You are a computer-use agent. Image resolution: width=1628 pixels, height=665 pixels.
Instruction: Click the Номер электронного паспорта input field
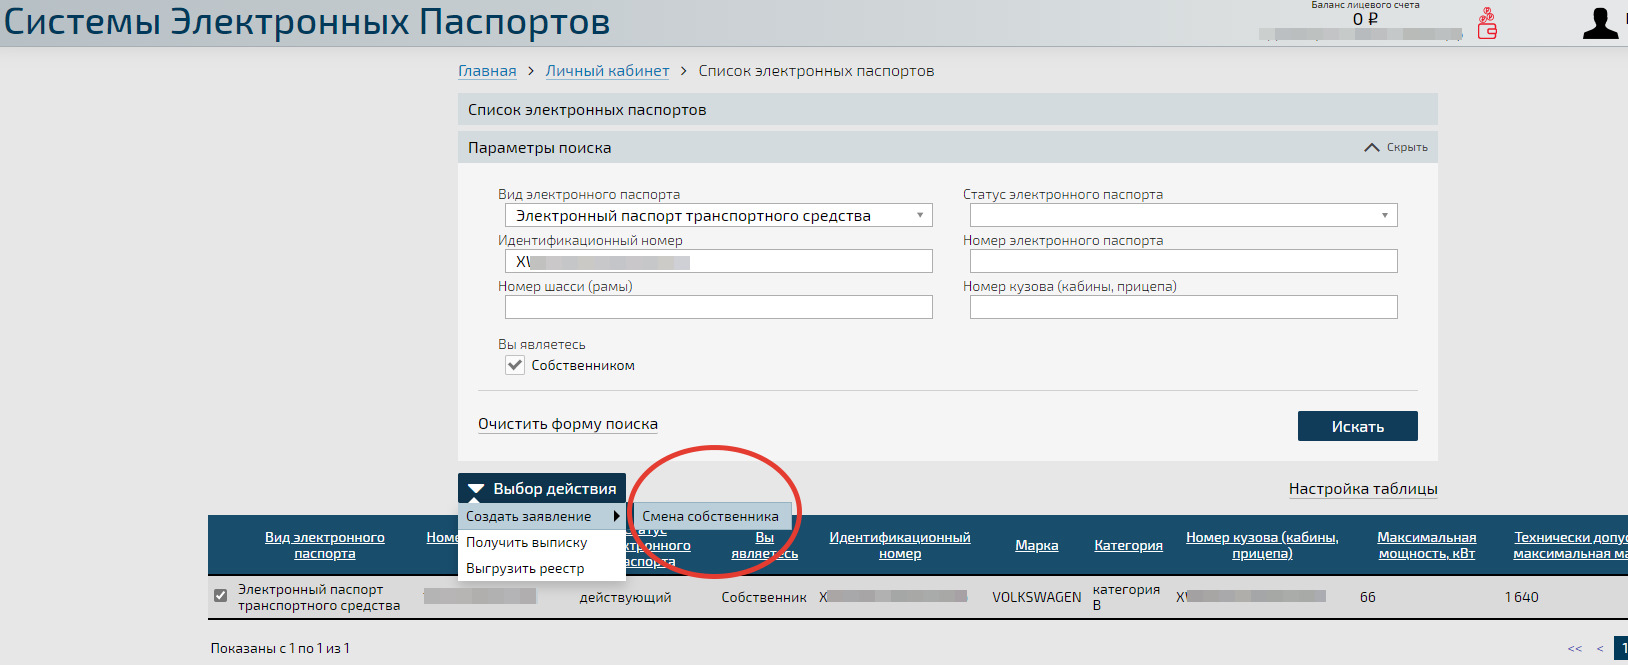point(1183,262)
